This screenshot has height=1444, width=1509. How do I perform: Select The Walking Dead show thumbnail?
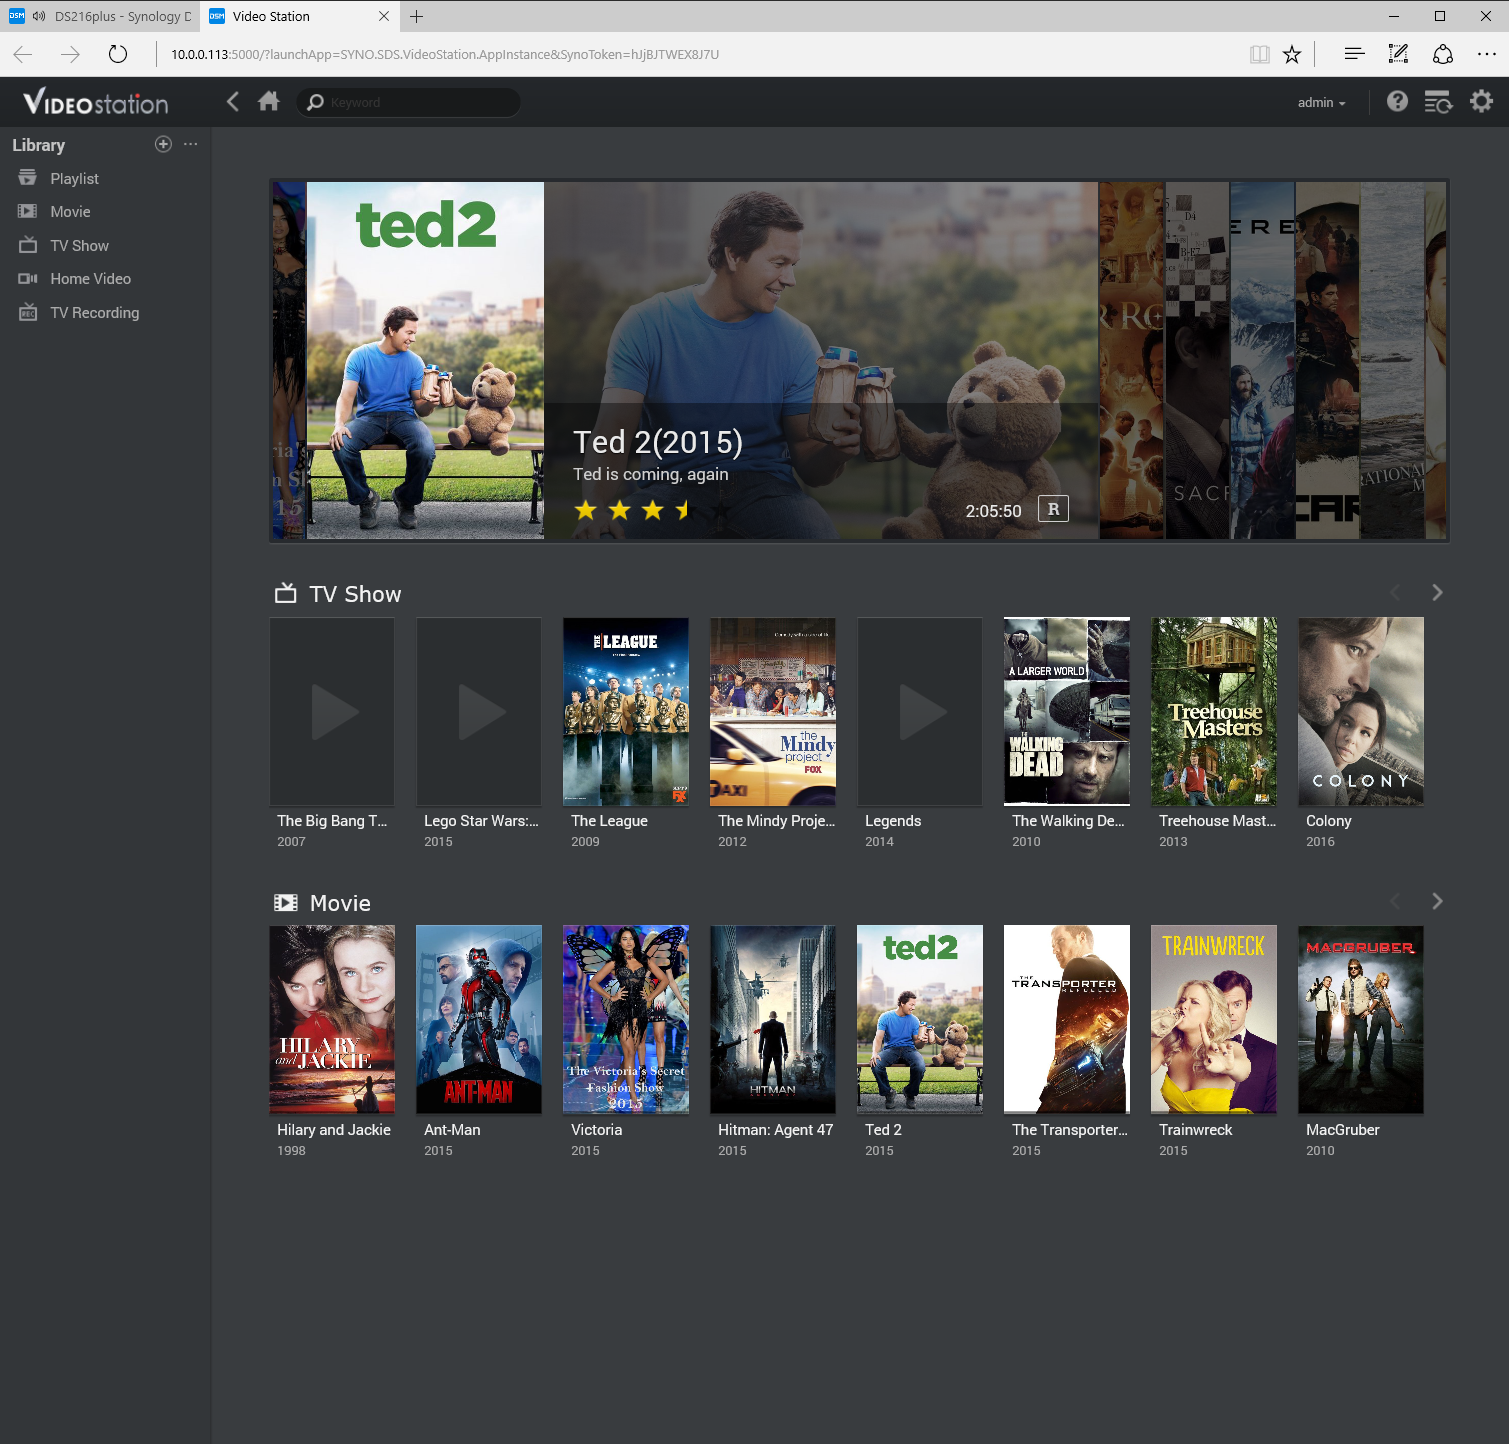coord(1066,711)
